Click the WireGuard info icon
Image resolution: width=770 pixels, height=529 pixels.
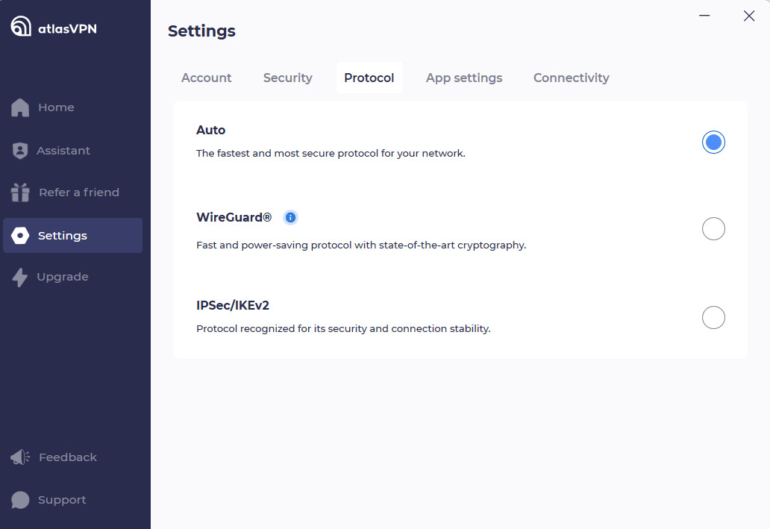(290, 217)
